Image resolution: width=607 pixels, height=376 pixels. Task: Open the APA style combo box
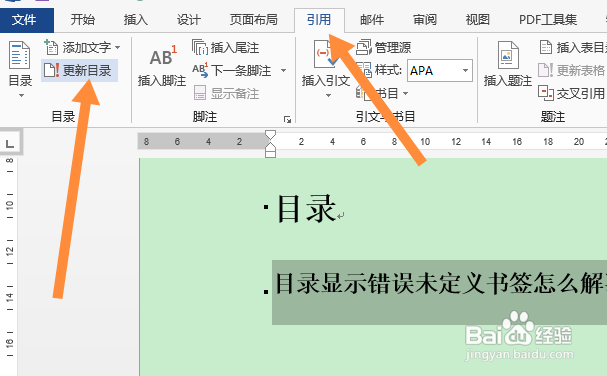click(440, 70)
